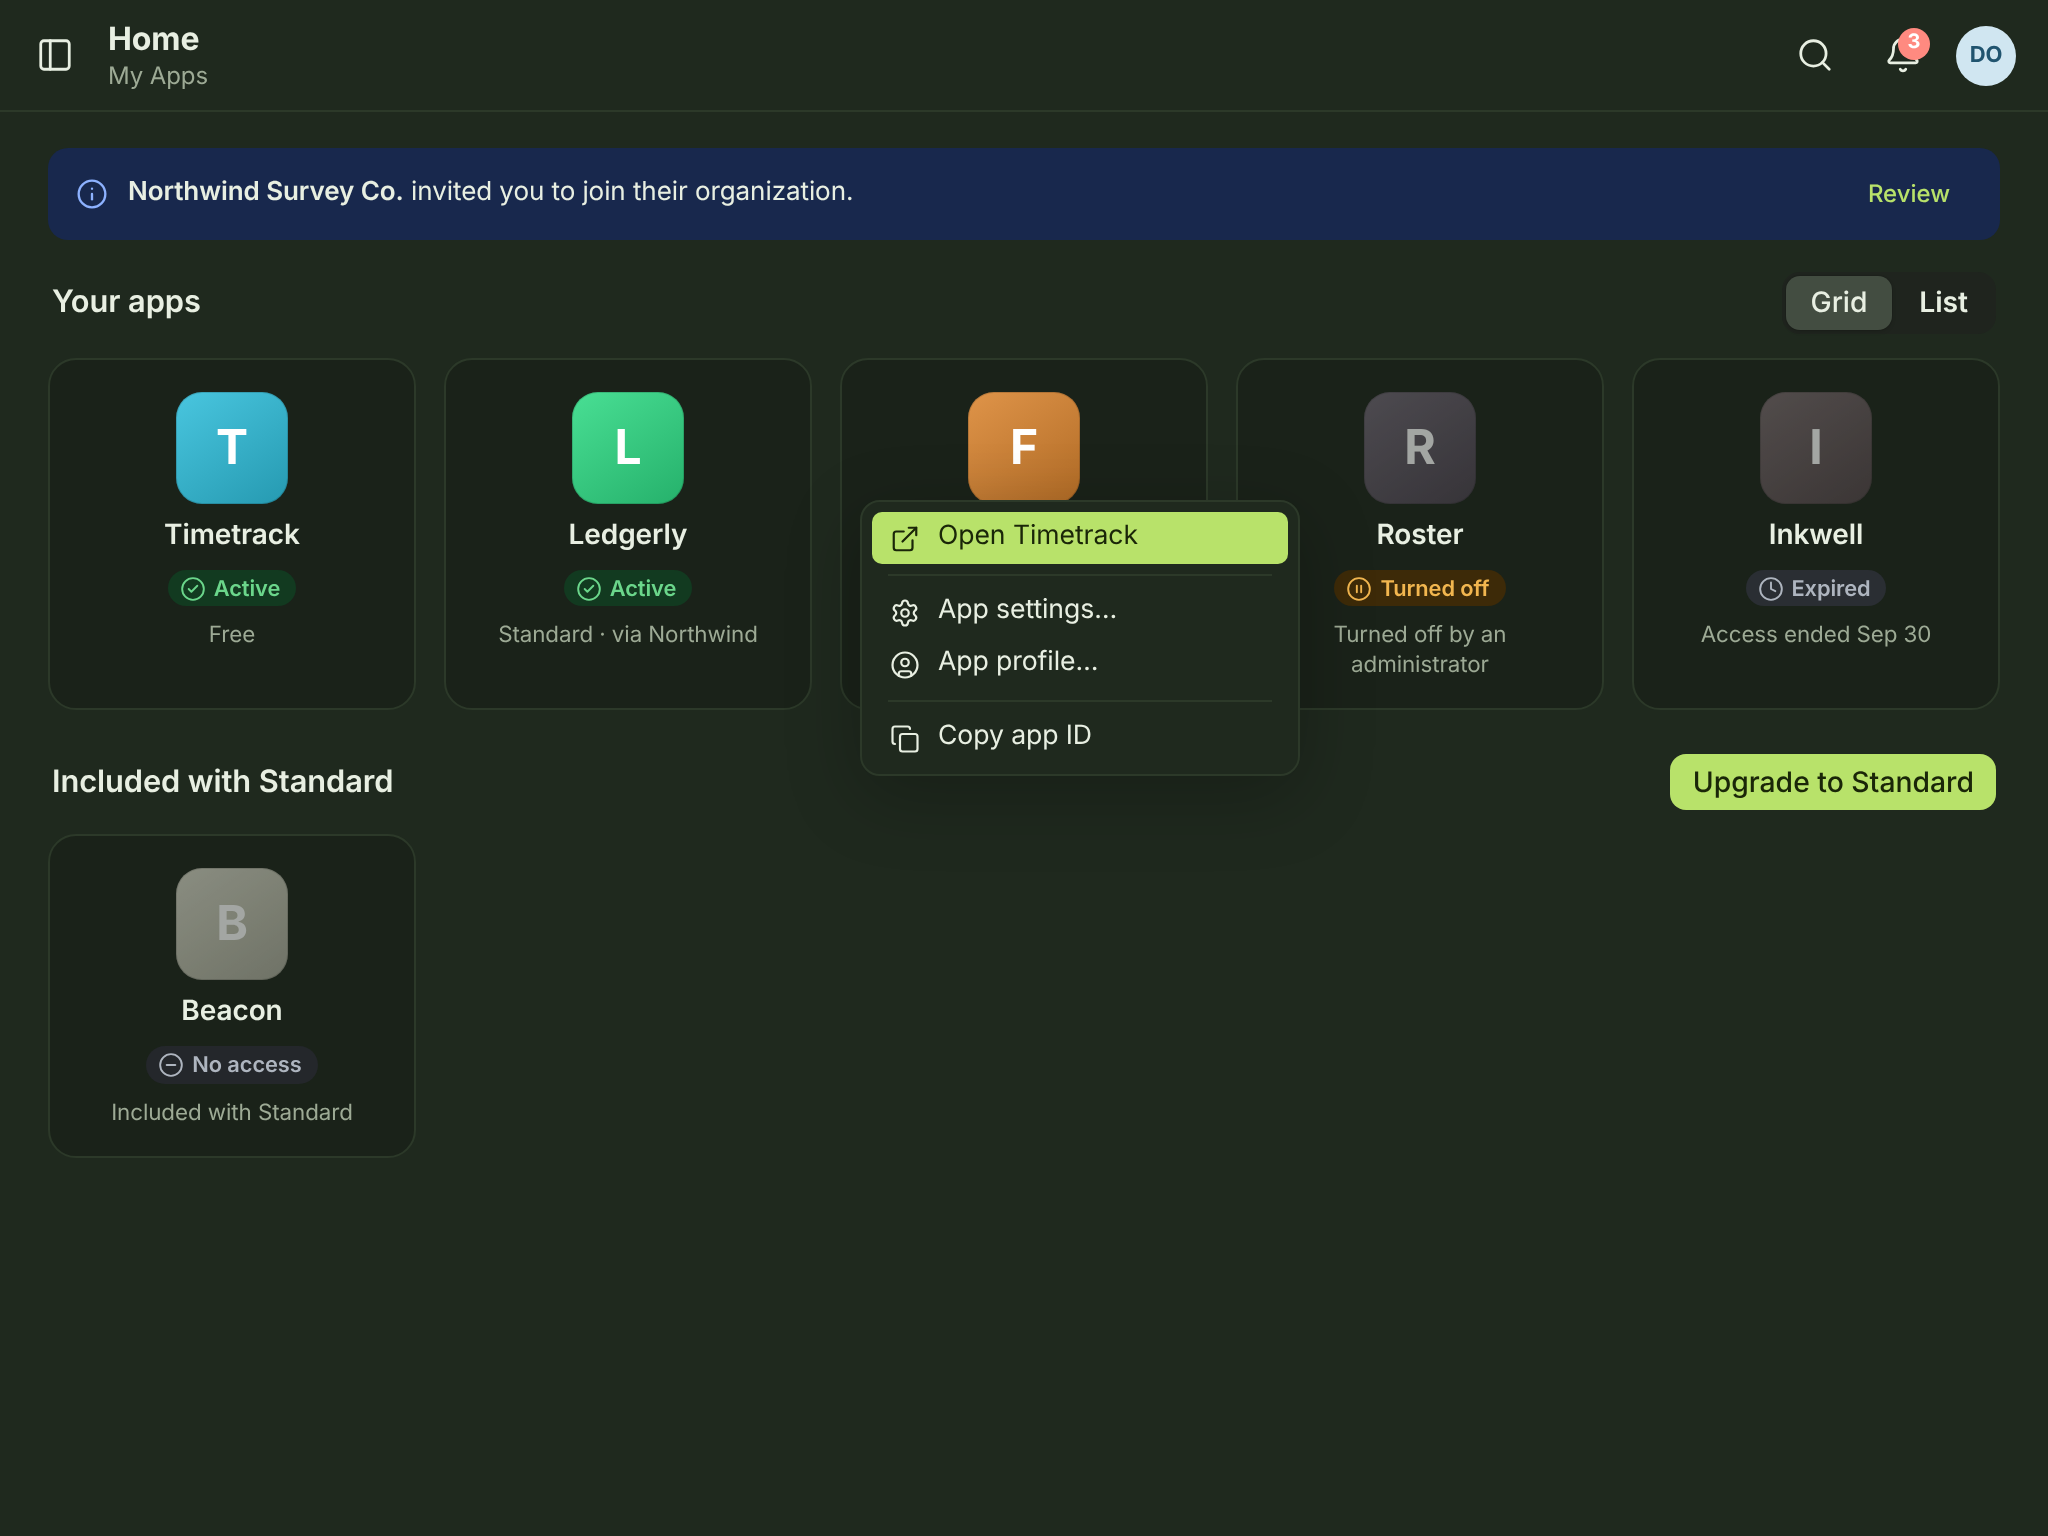
Task: Select App settings... menu item
Action: [x=1080, y=610]
